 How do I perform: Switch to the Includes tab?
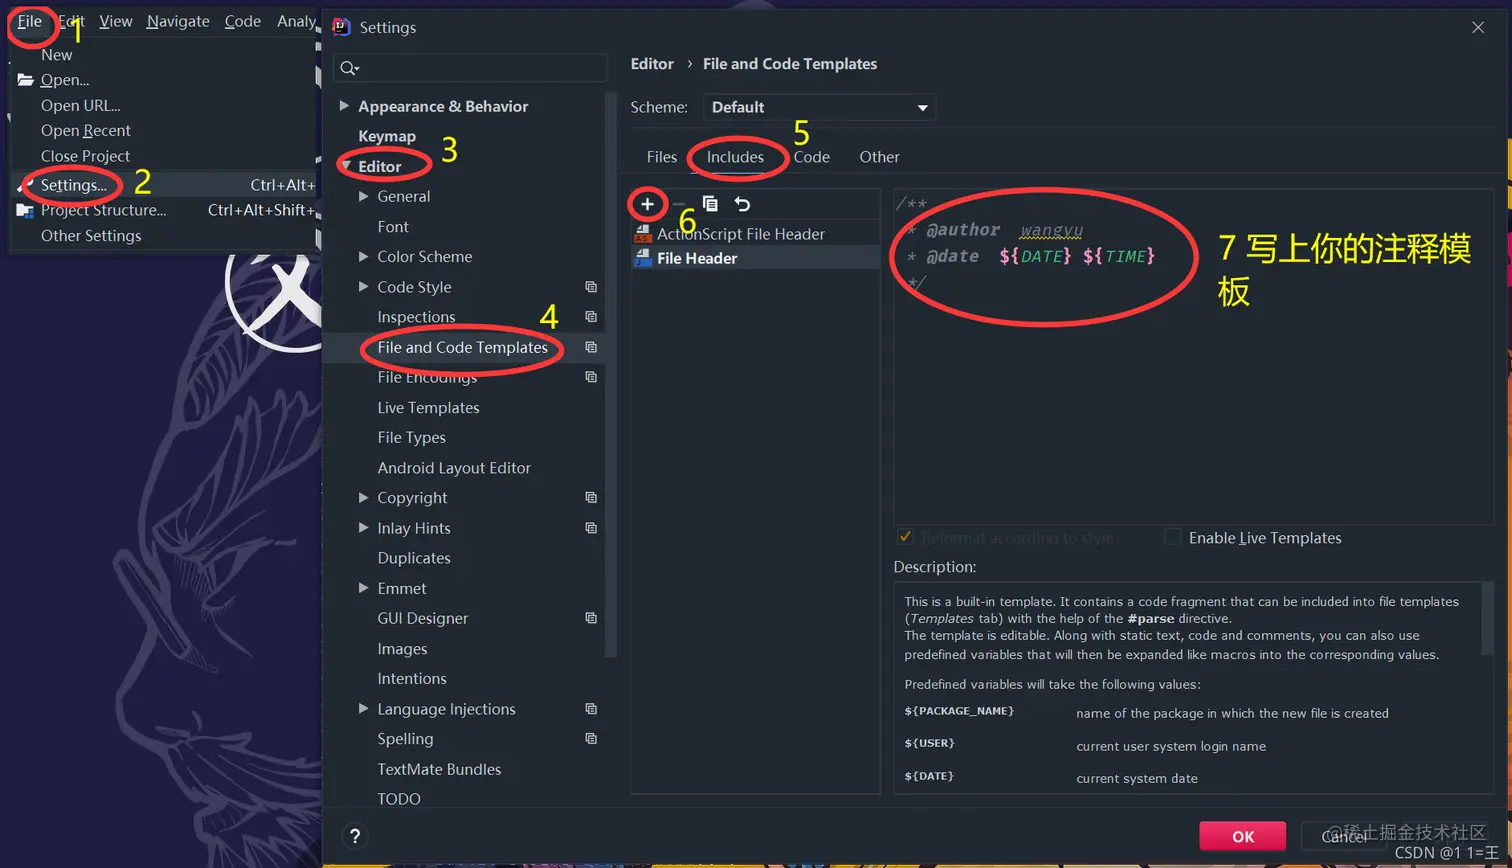735,157
